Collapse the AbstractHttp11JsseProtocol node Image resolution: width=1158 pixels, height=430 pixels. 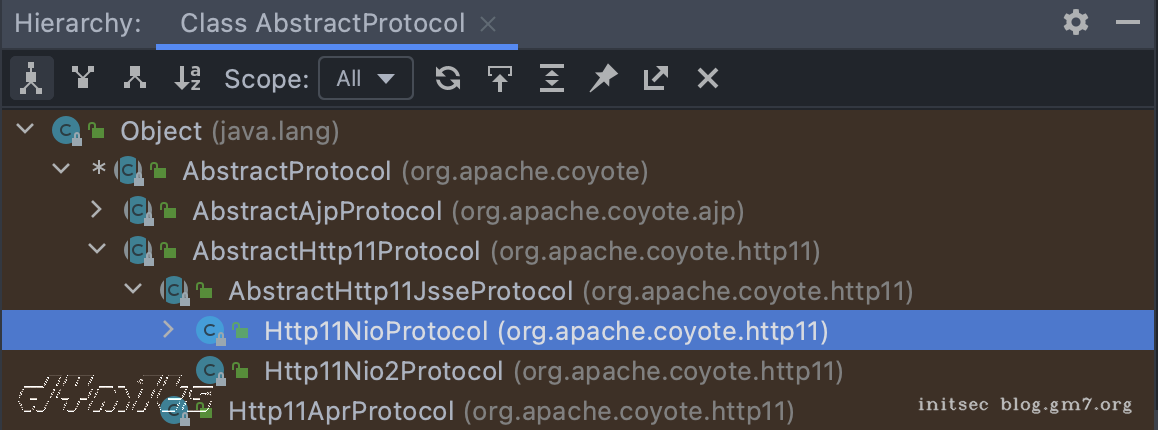(132, 290)
